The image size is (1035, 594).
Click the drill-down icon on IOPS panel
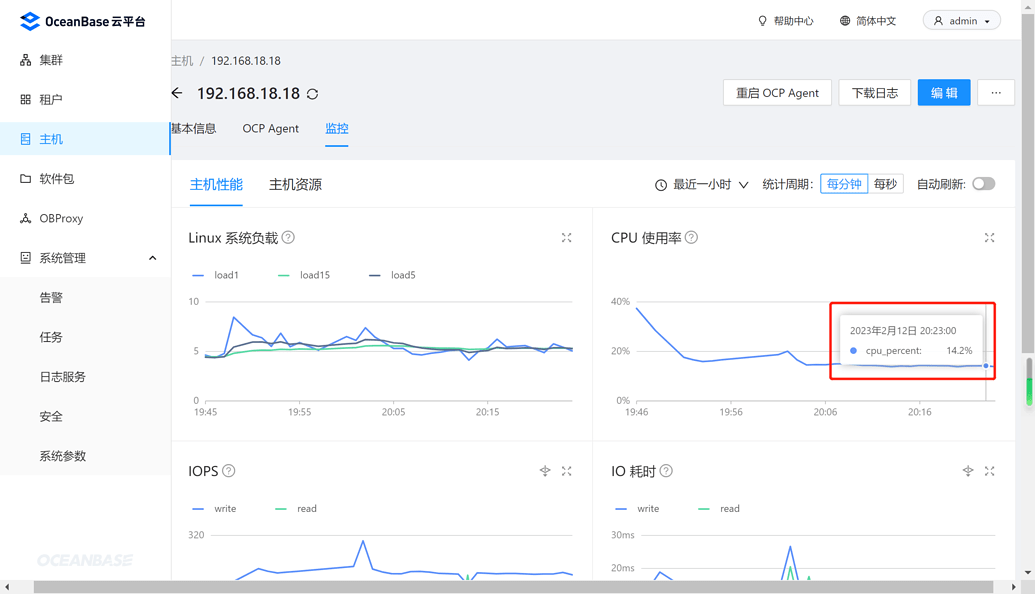click(545, 471)
